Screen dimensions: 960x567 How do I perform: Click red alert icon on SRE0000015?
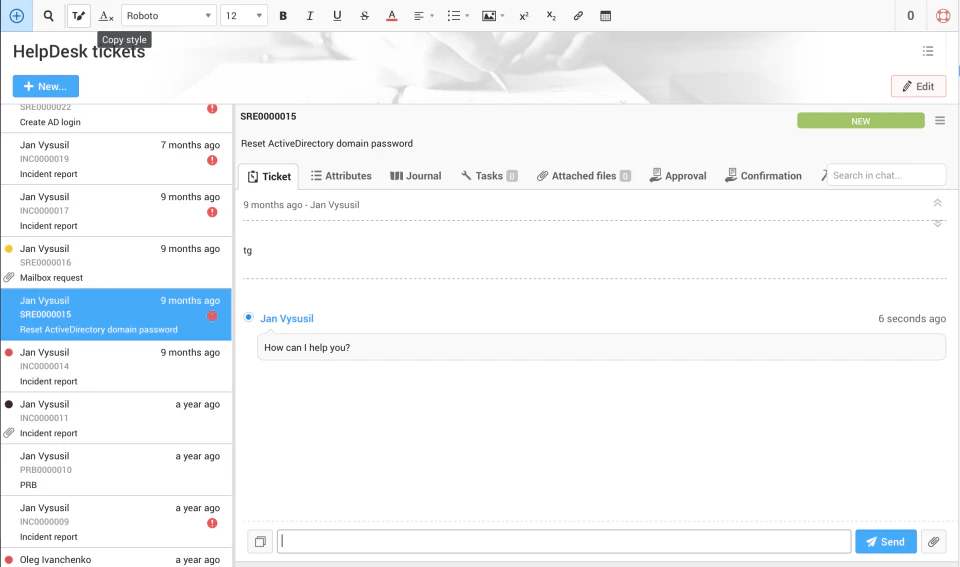coord(212,315)
